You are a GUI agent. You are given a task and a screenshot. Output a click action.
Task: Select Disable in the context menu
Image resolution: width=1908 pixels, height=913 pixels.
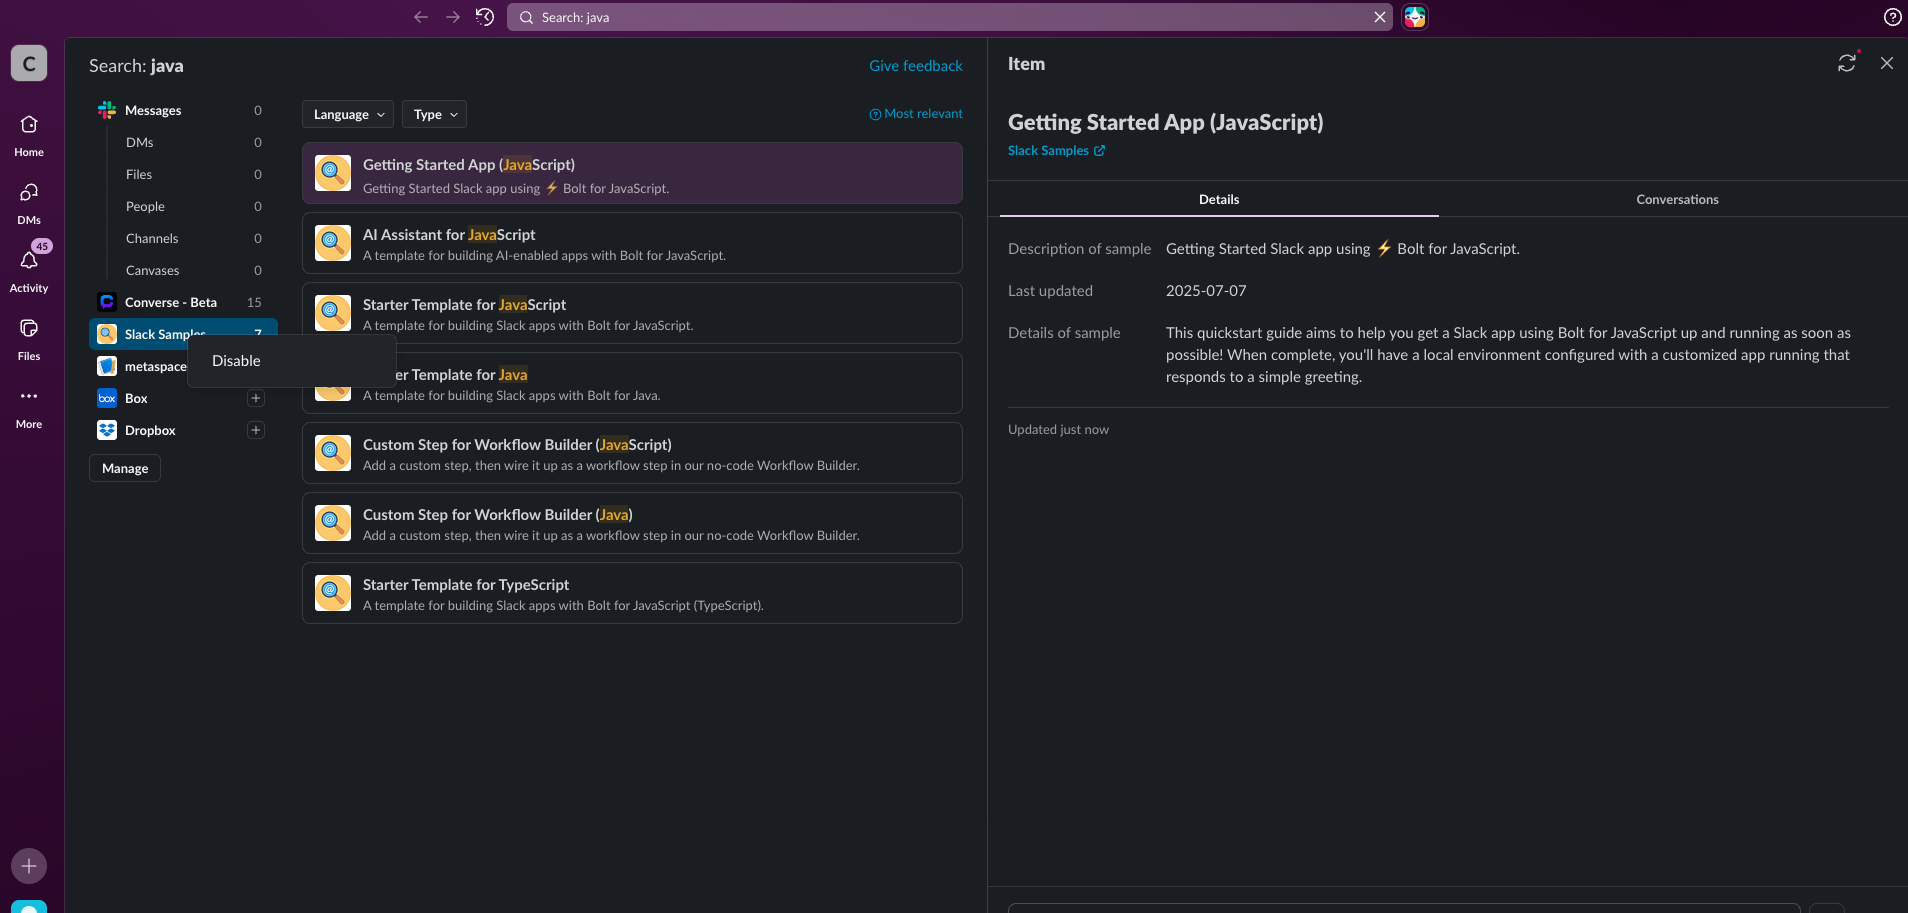pos(237,361)
